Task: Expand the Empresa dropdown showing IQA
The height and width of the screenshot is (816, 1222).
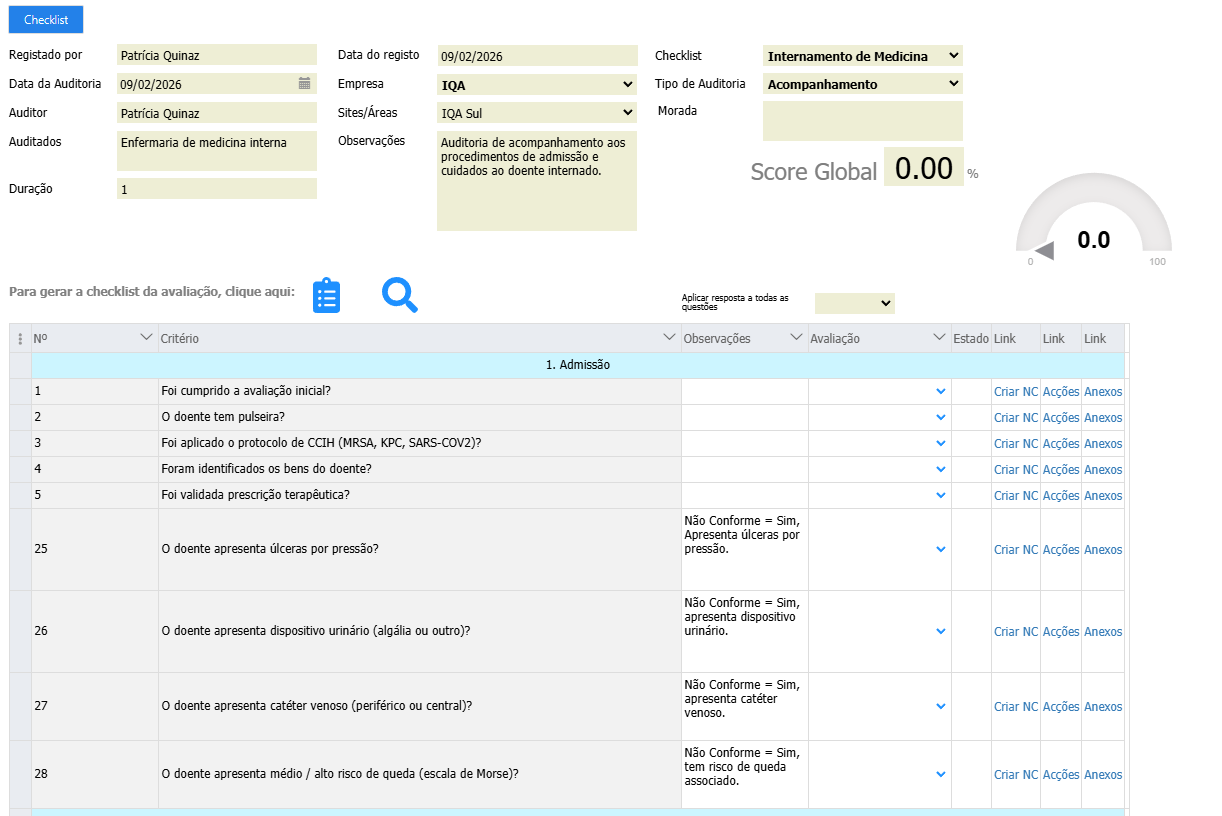Action: (537, 85)
